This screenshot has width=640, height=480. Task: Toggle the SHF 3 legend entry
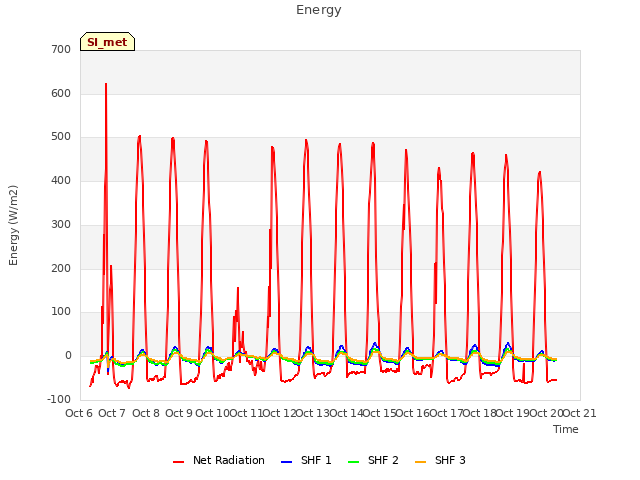440,460
